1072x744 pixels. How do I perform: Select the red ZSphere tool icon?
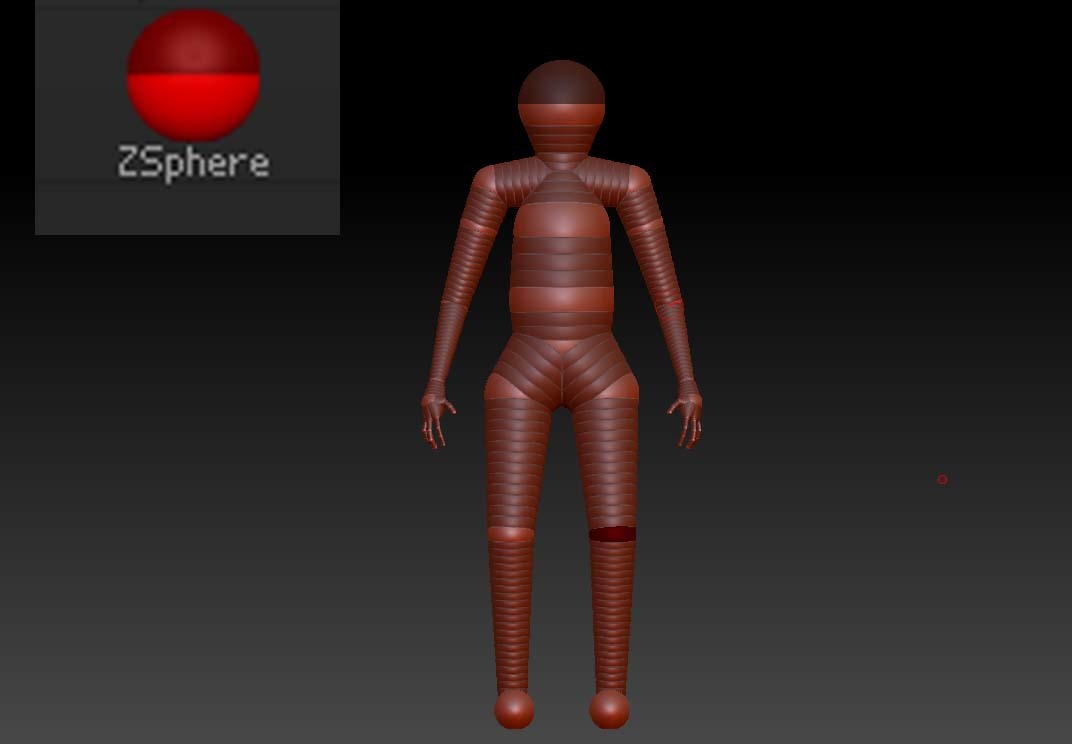tap(193, 75)
